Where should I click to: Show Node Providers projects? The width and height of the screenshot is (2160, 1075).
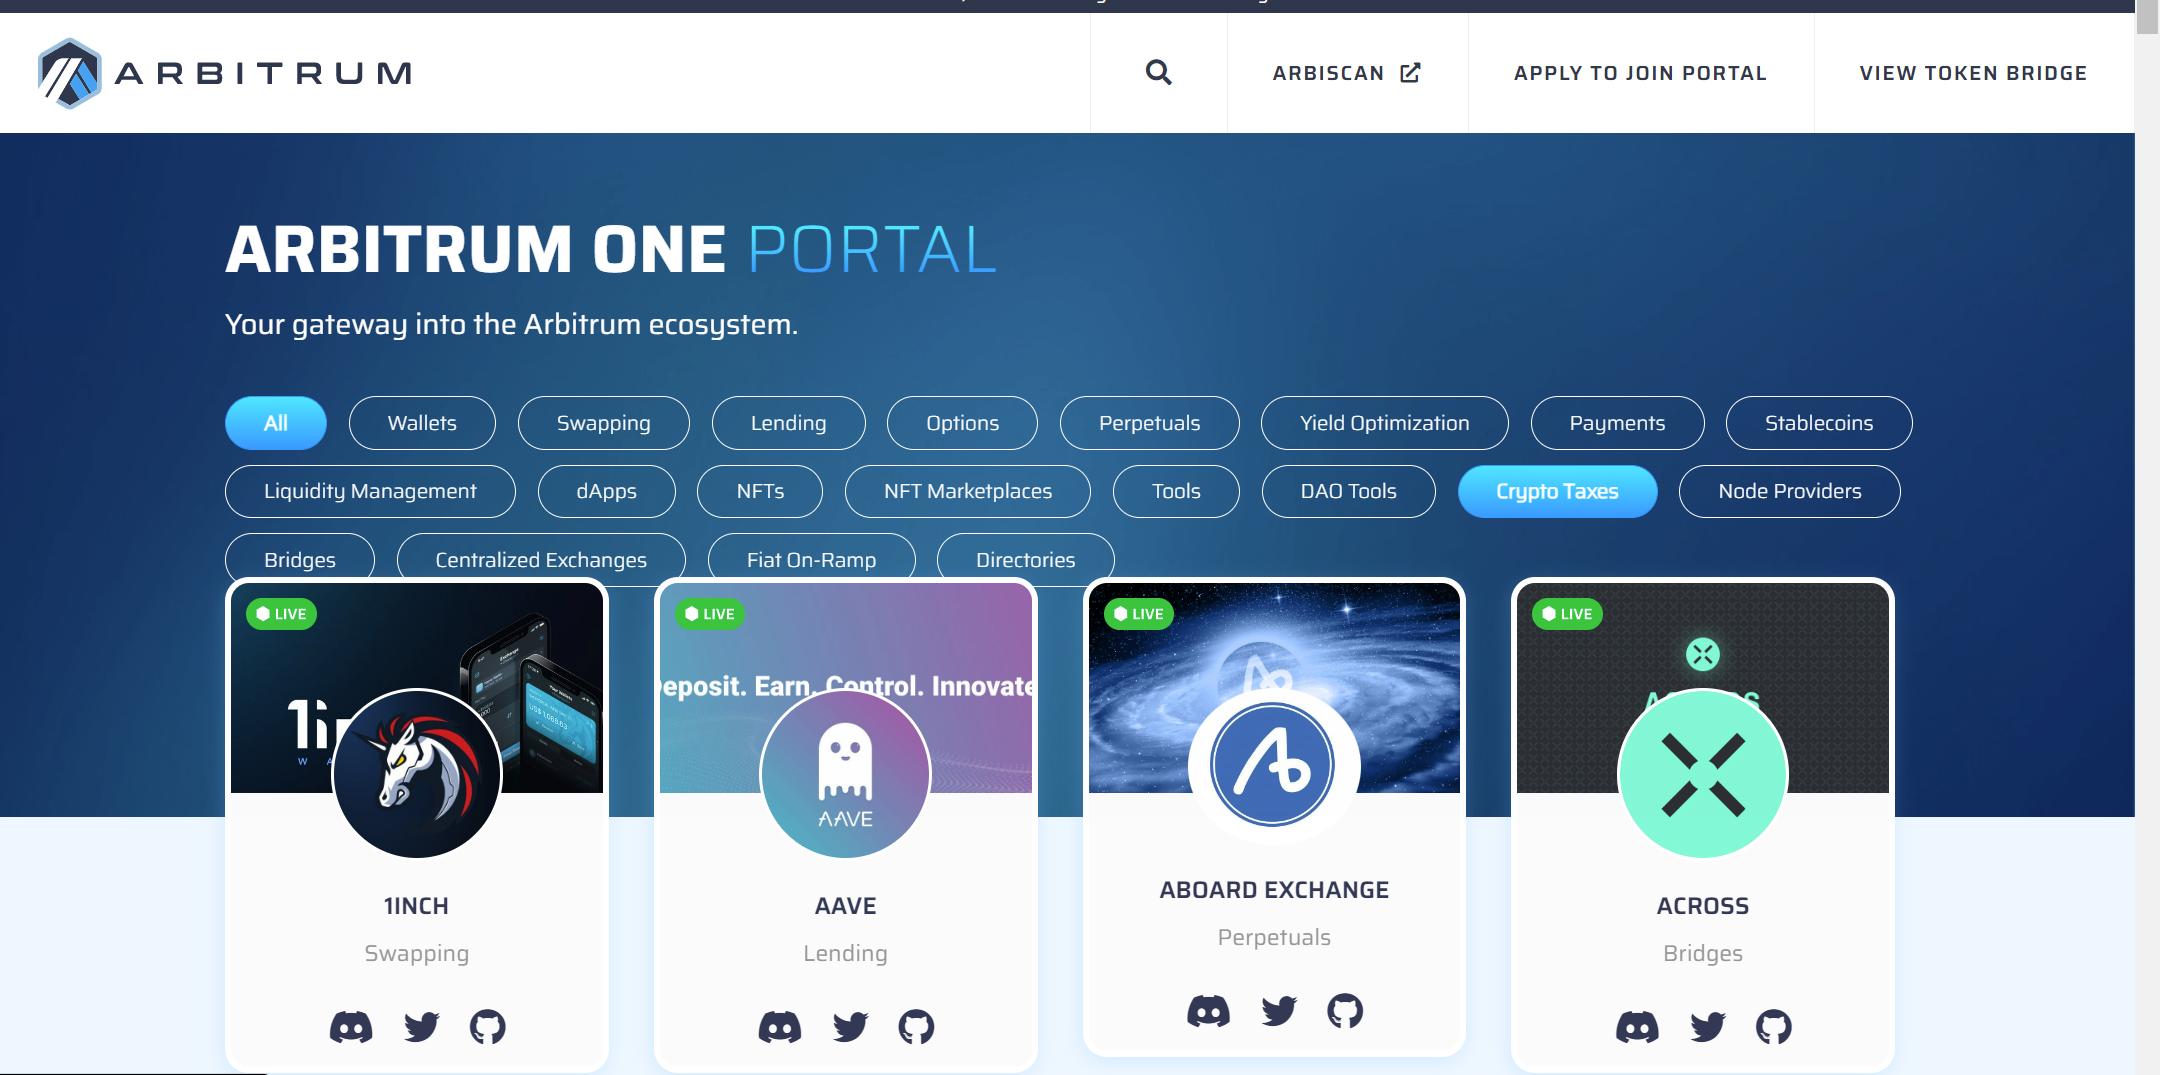coord(1790,491)
